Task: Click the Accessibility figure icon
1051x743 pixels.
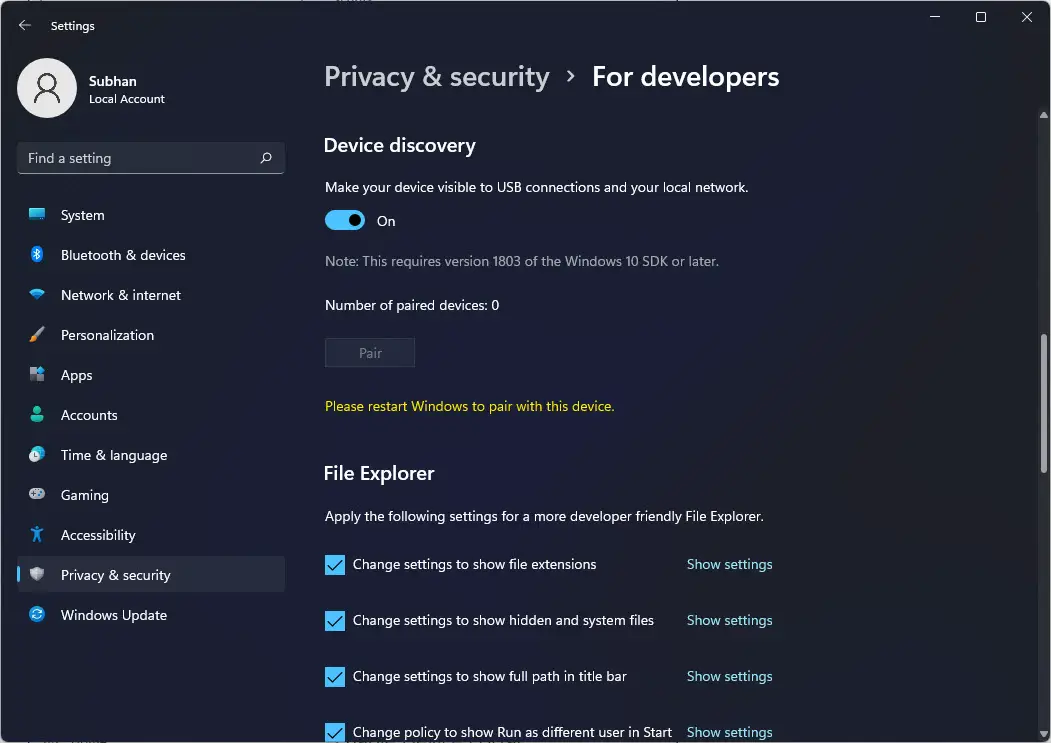Action: 37,534
